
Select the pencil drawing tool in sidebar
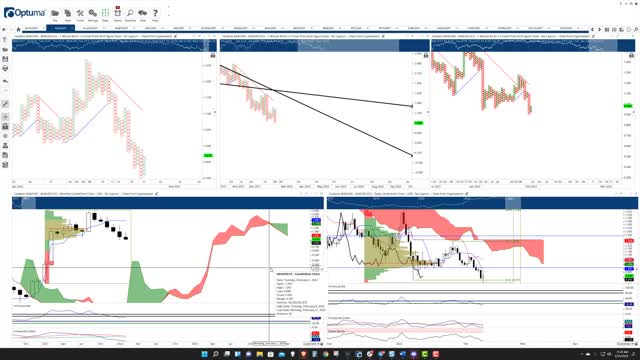pos(5,104)
